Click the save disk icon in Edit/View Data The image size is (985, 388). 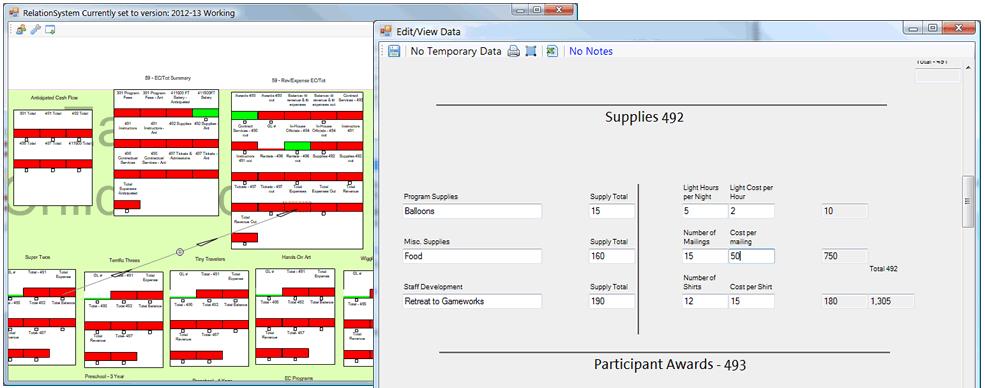394,51
